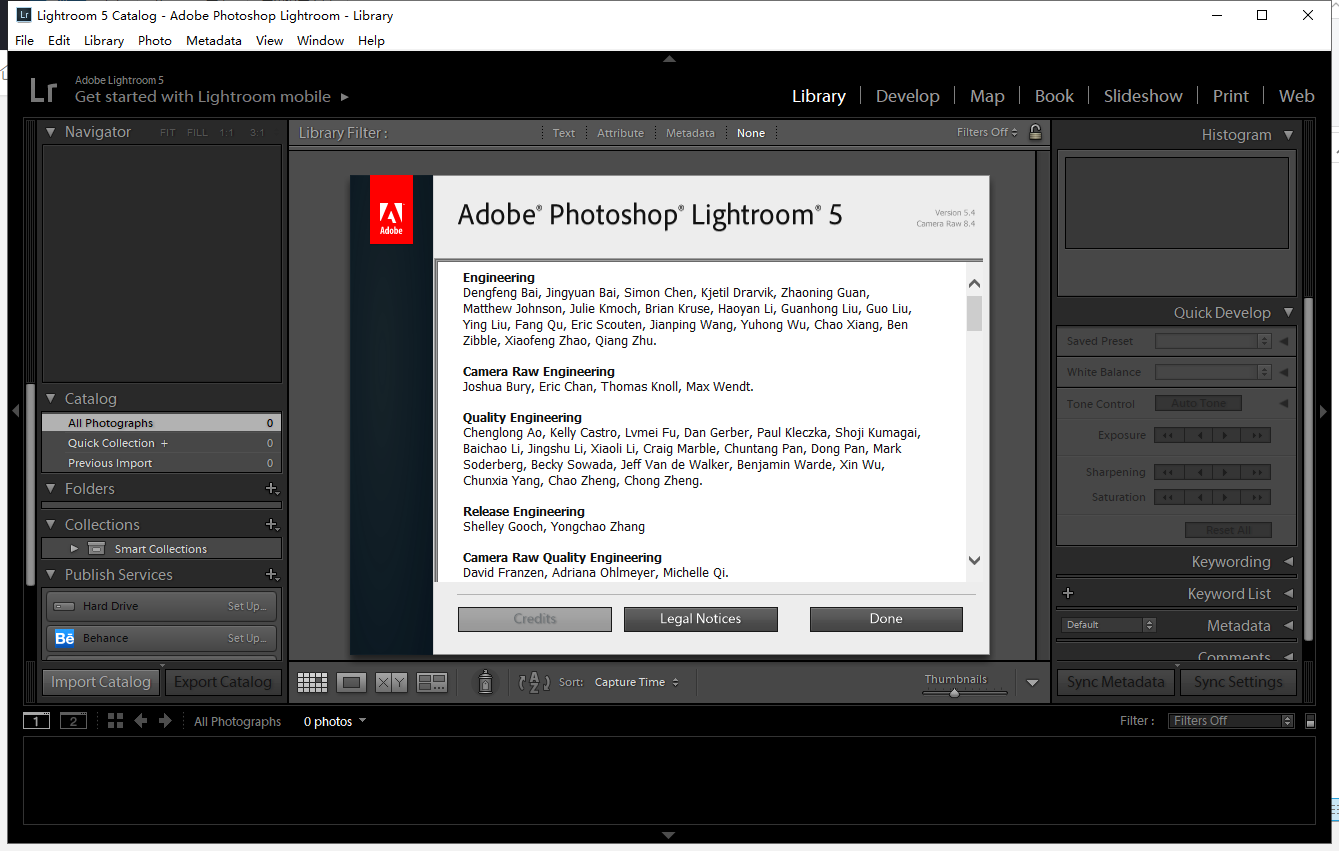Viewport: 1339px width, 851px height.
Task: Open the Metadata menu
Action: point(214,41)
